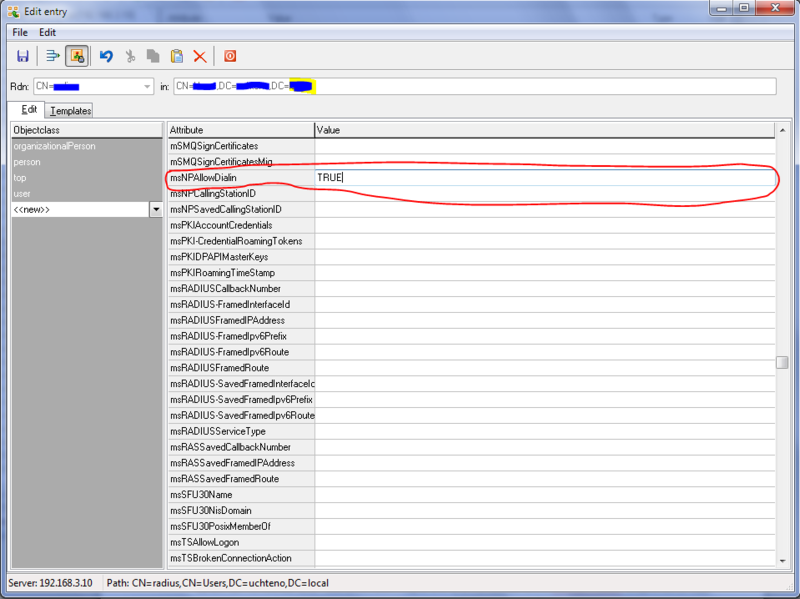Save the edited entry with the floppy disk icon

point(22,56)
